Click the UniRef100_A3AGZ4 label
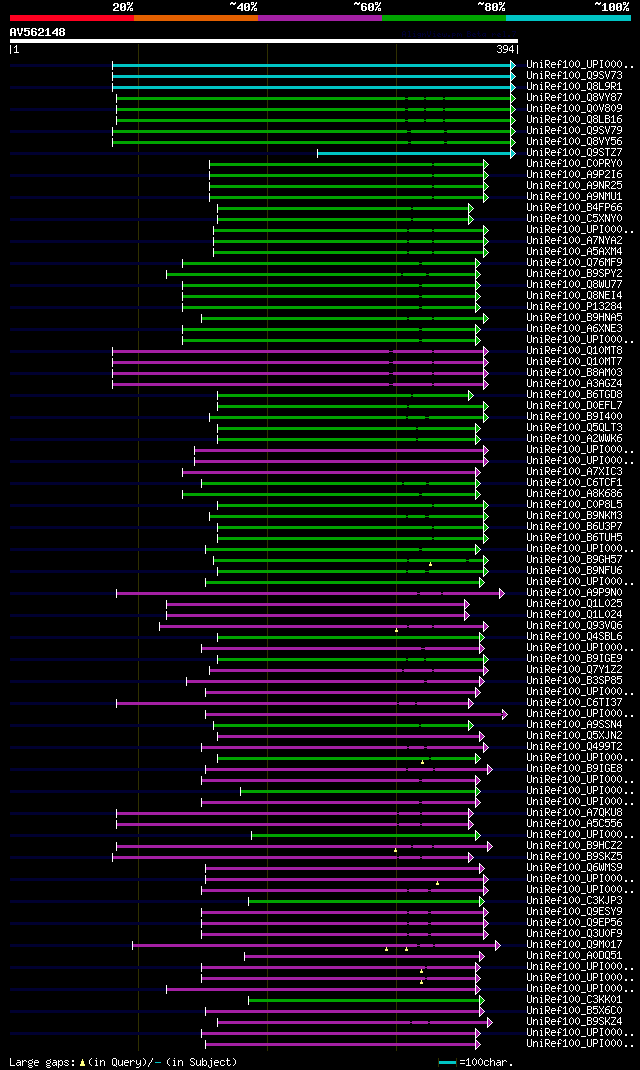 point(574,384)
